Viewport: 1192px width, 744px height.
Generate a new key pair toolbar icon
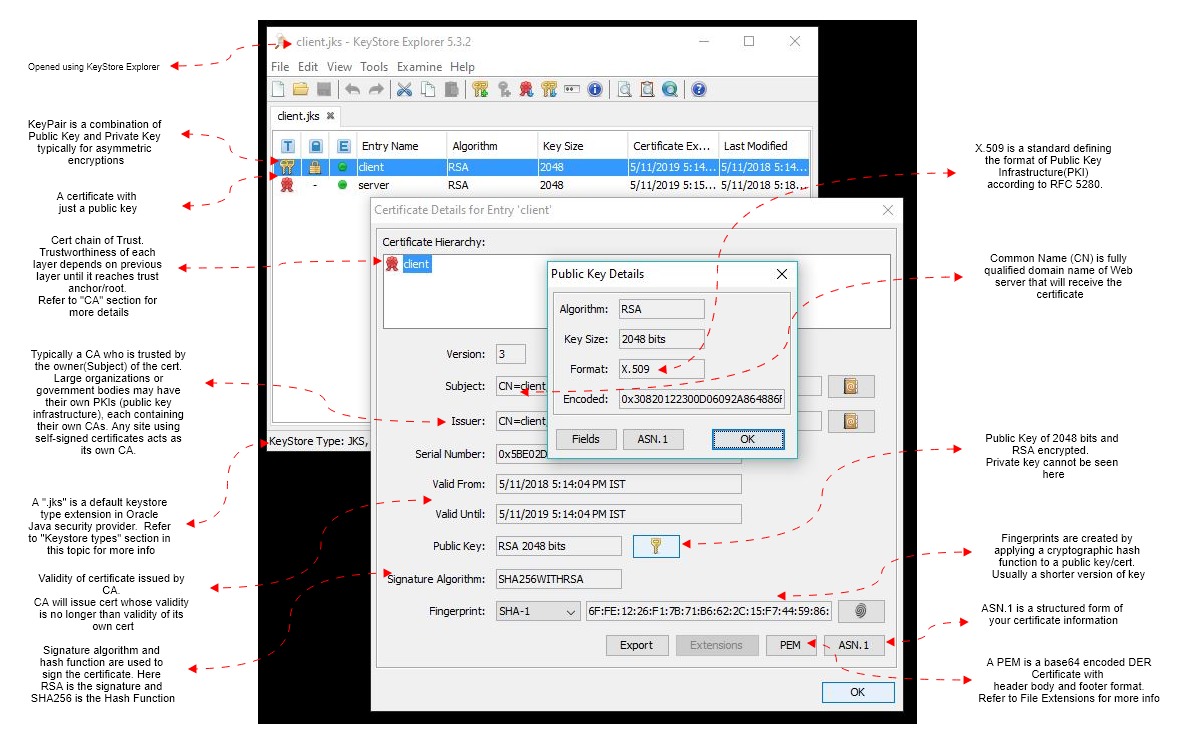click(x=481, y=89)
